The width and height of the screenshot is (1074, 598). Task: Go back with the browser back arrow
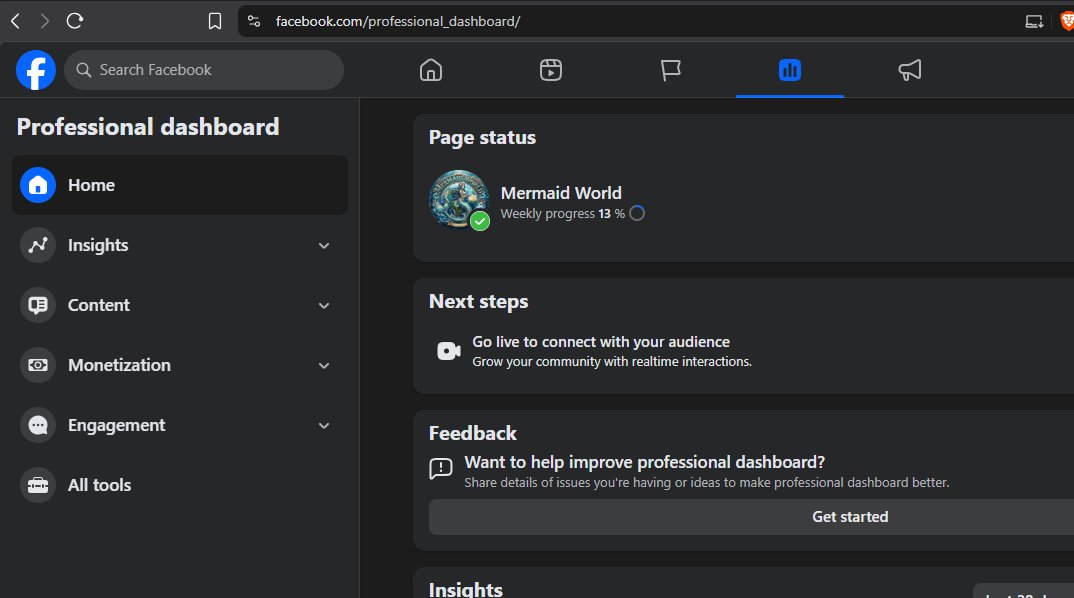(15, 21)
